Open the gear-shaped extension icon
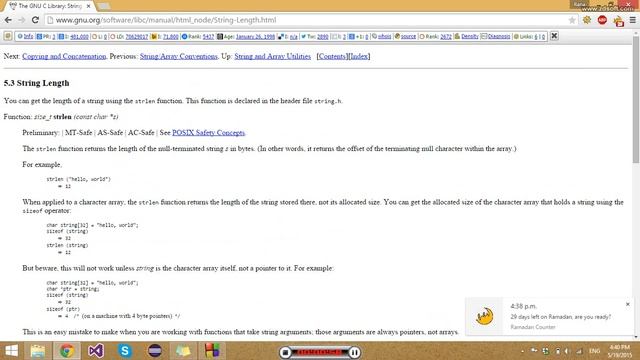Screen dimensions: 640x360 pyautogui.click(x=587, y=20)
